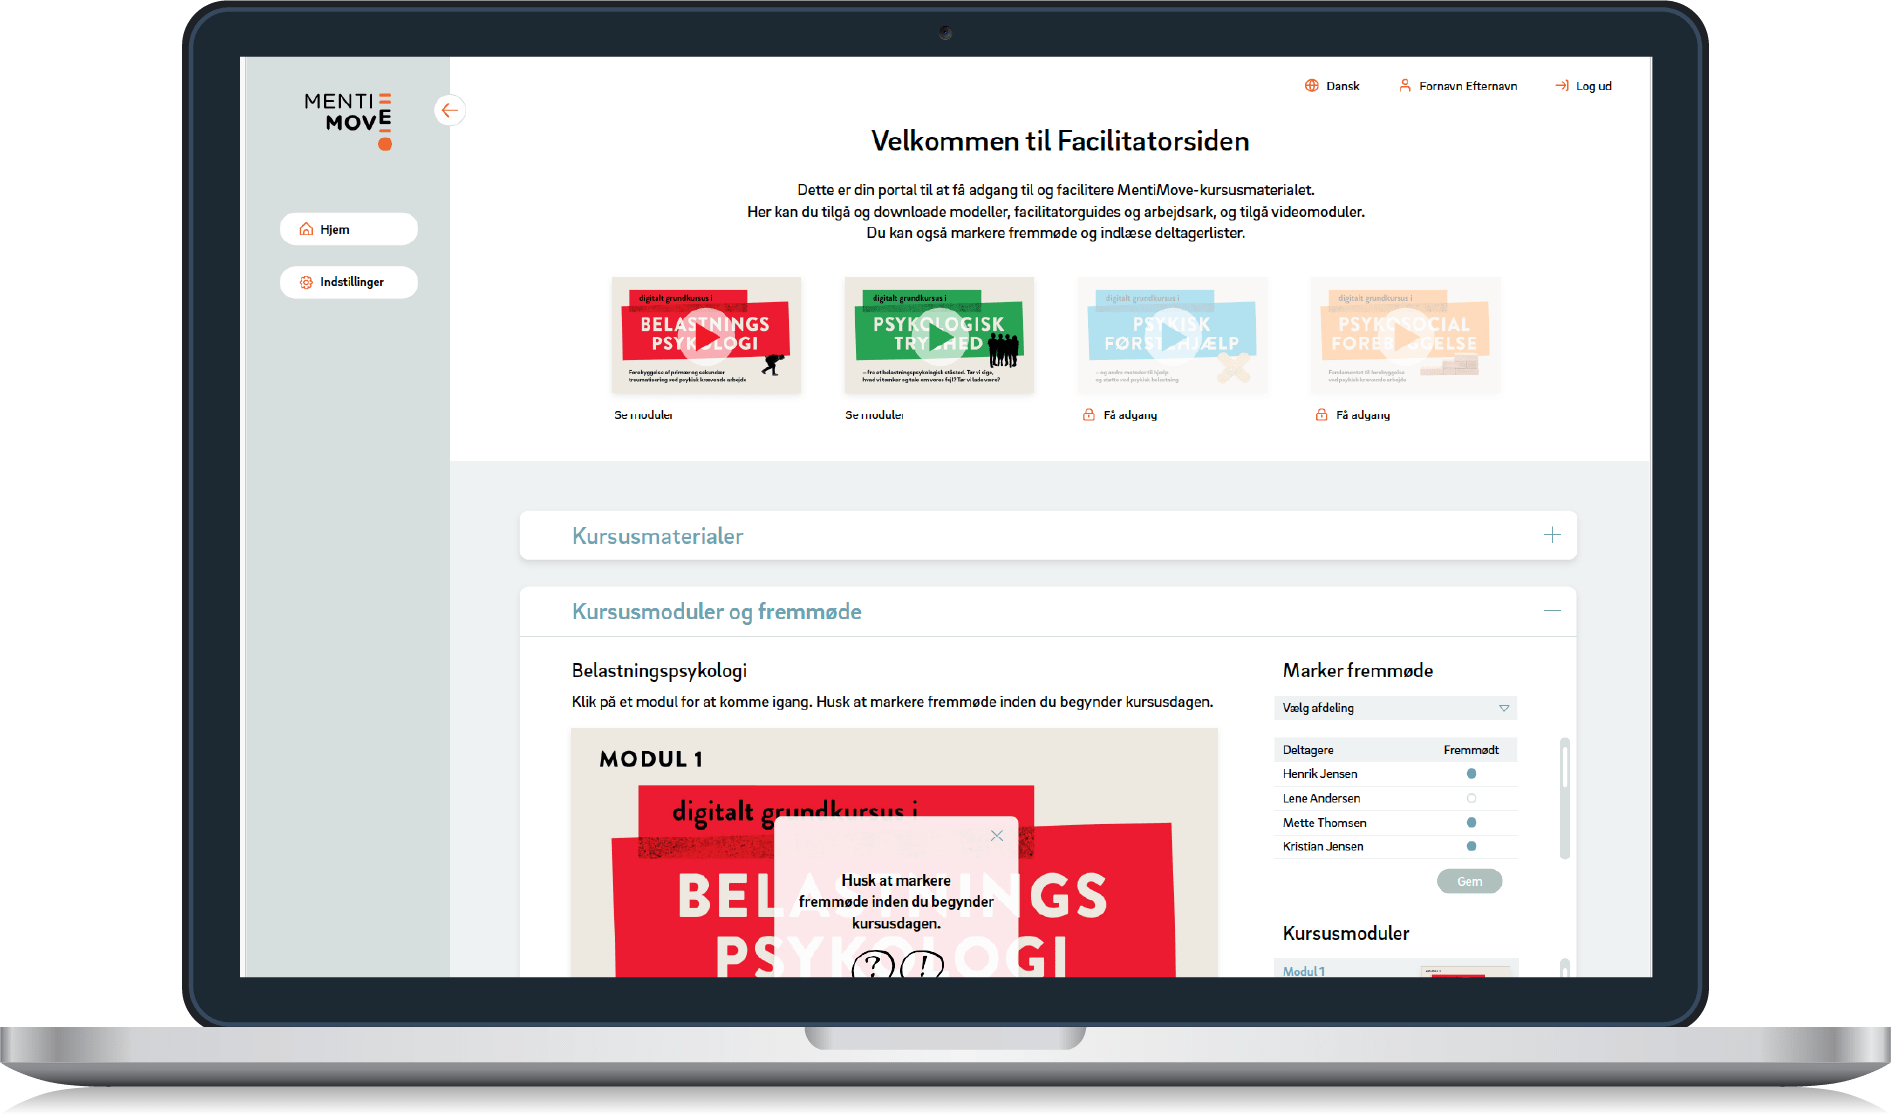Click the Belastningspsykologi section heading
The height and width of the screenshot is (1116, 1891).
coord(659,670)
